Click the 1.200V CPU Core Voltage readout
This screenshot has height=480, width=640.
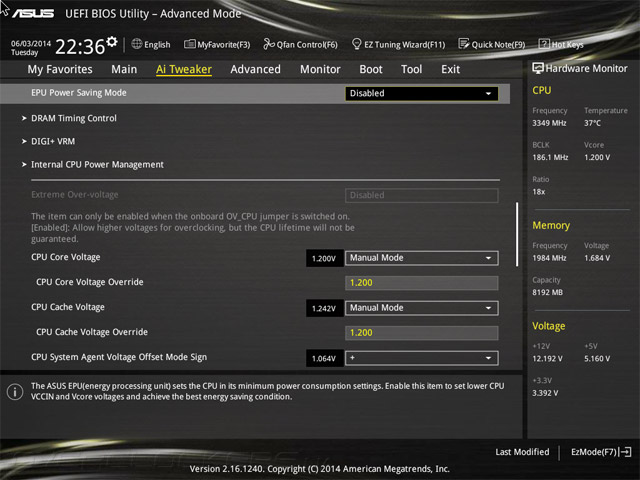point(324,258)
